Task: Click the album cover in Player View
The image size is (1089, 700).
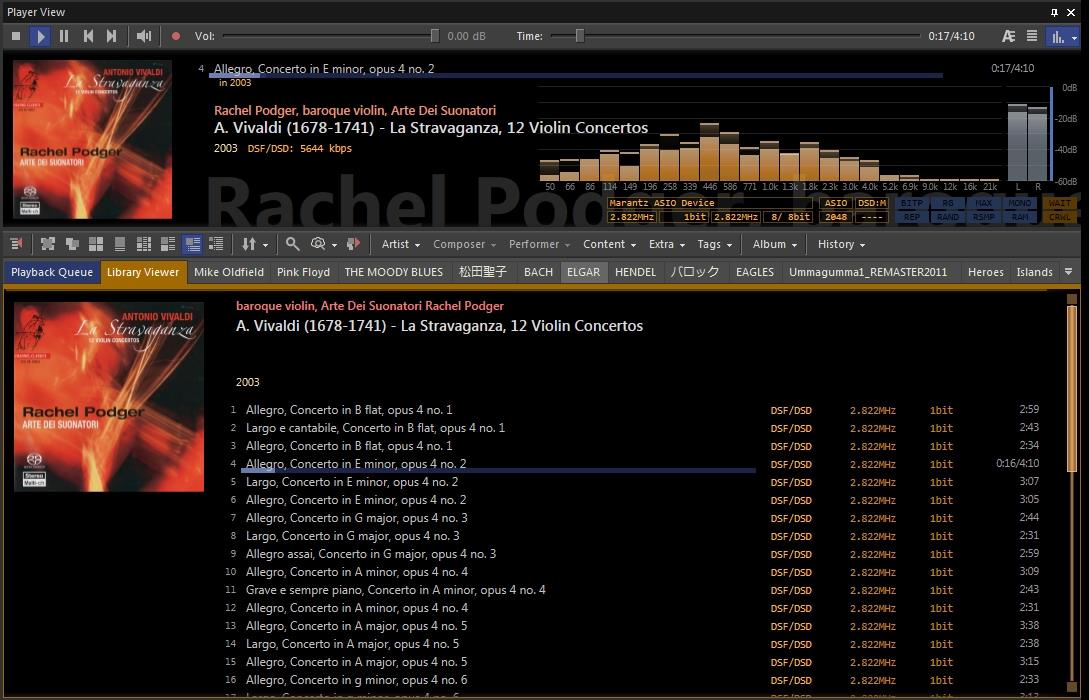Action: (x=92, y=139)
